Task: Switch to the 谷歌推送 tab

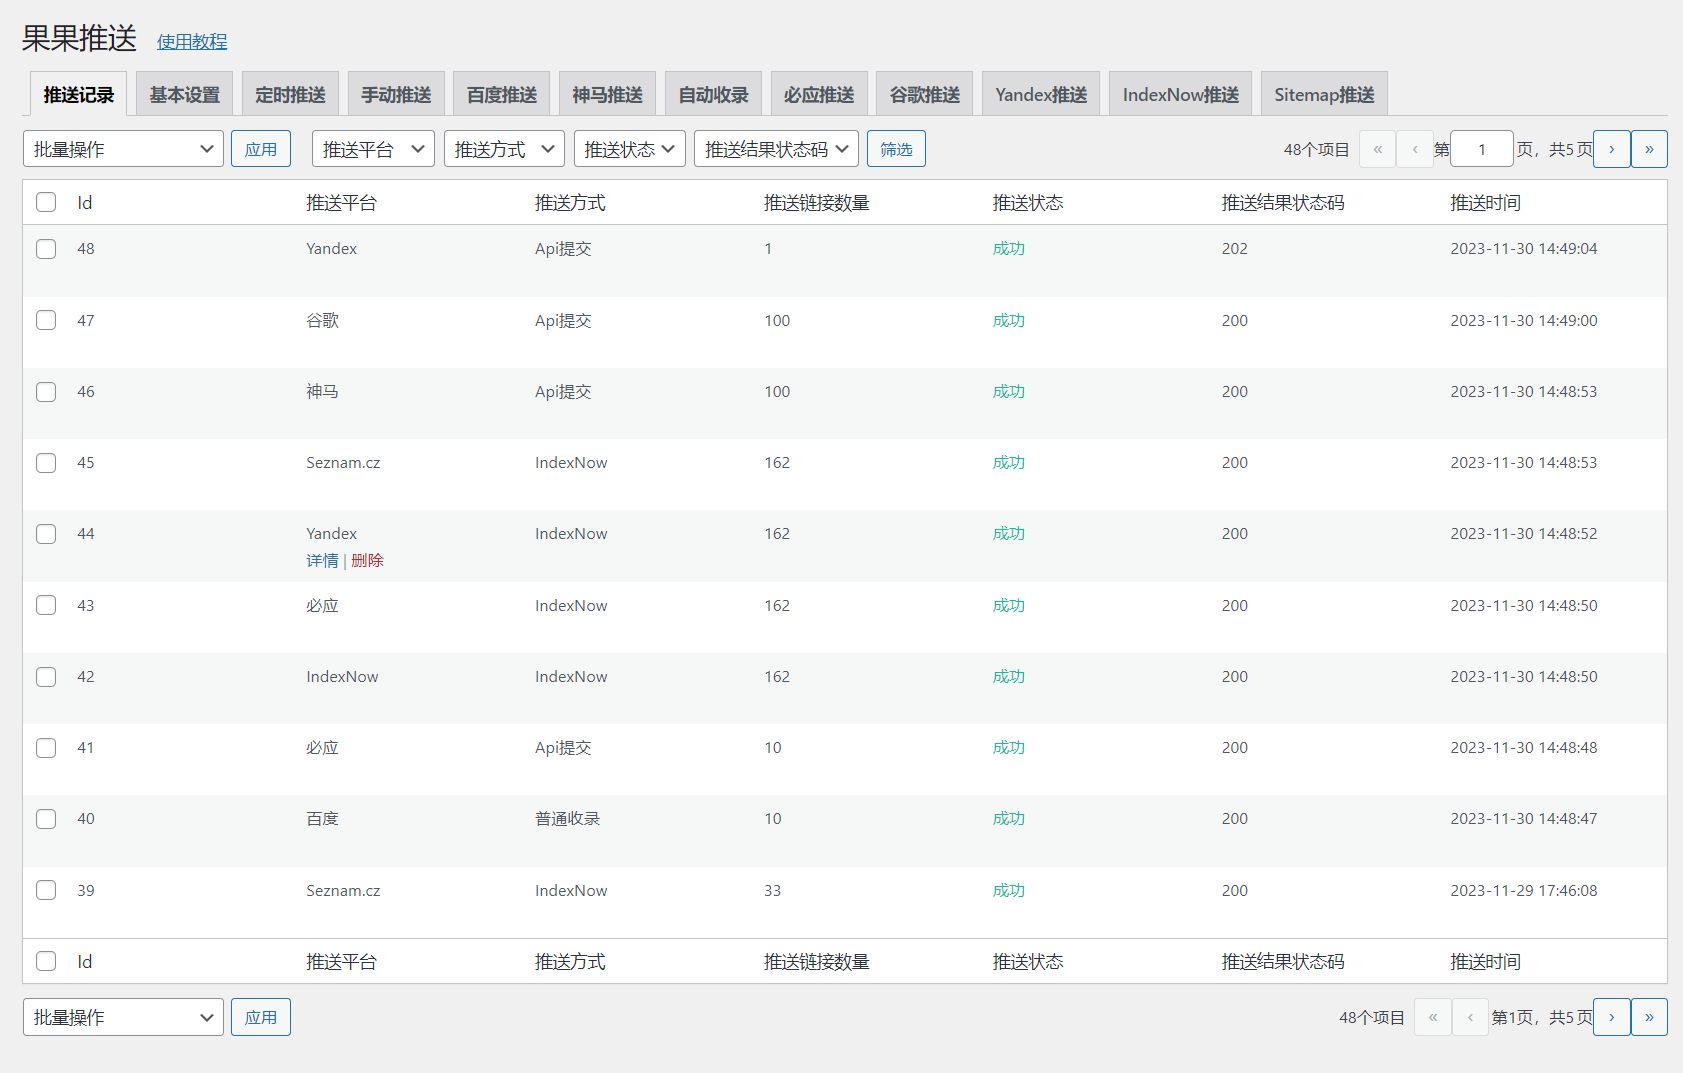Action: (x=925, y=94)
